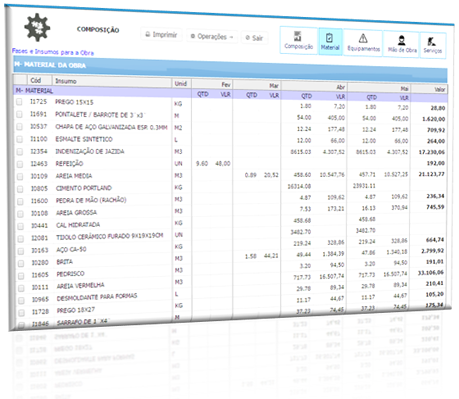Click the Sair exit icon
The height and width of the screenshot is (399, 459).
point(248,38)
